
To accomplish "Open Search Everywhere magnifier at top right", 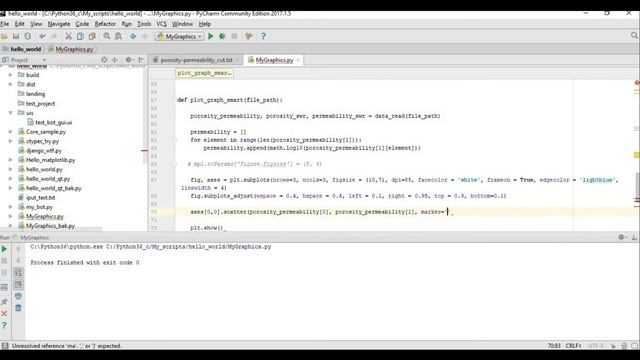I will click(634, 36).
